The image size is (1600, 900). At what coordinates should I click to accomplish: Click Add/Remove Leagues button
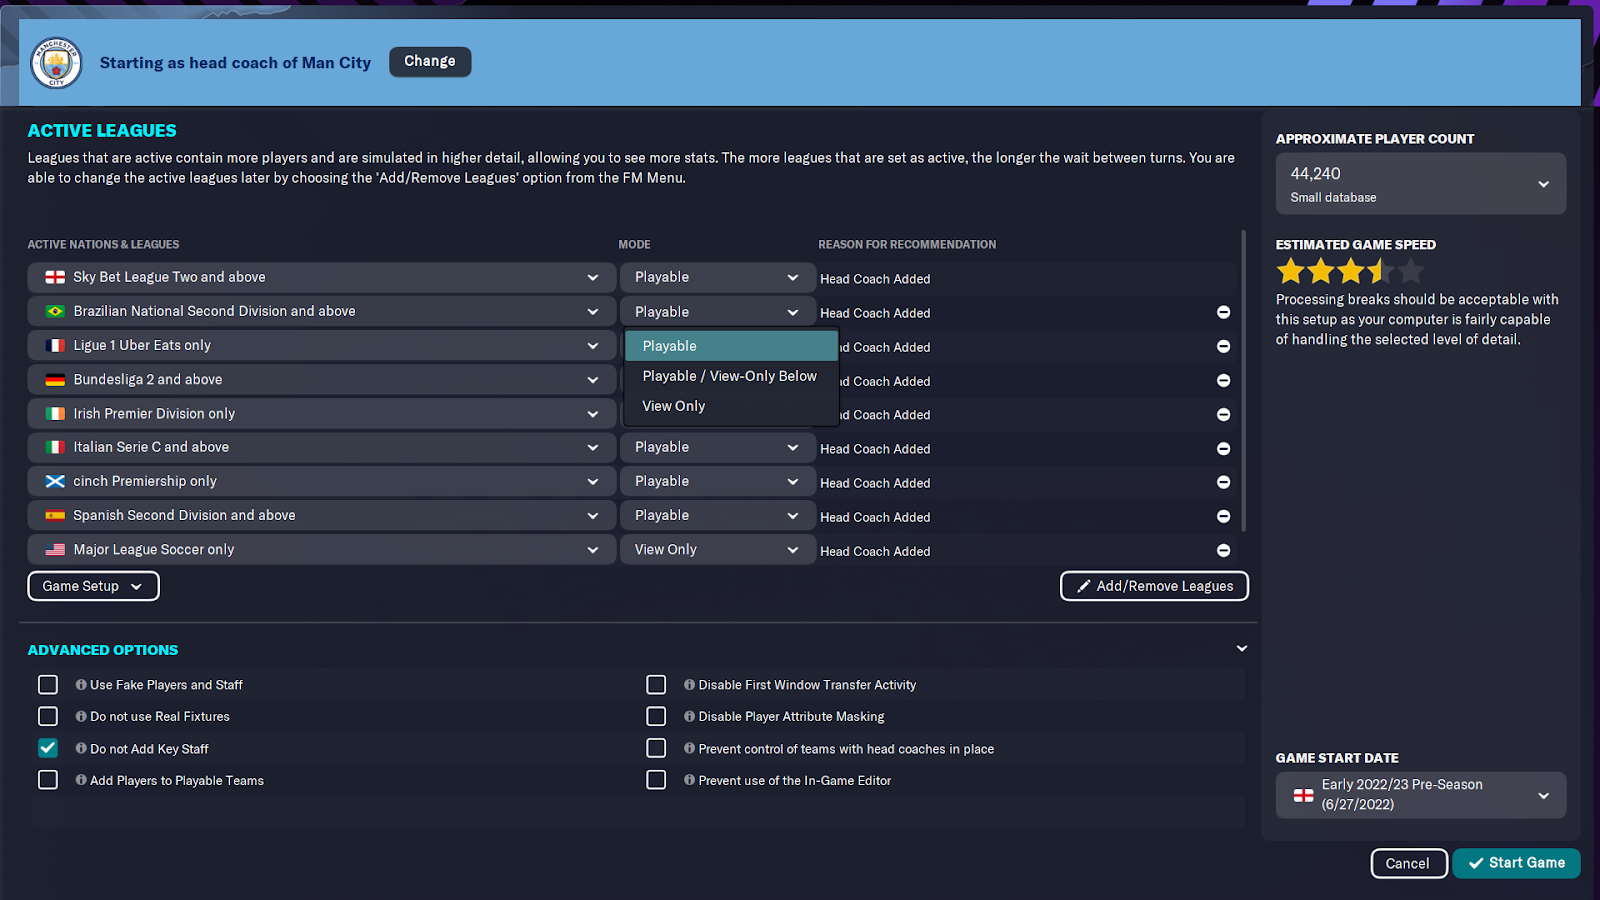[x=1154, y=586]
